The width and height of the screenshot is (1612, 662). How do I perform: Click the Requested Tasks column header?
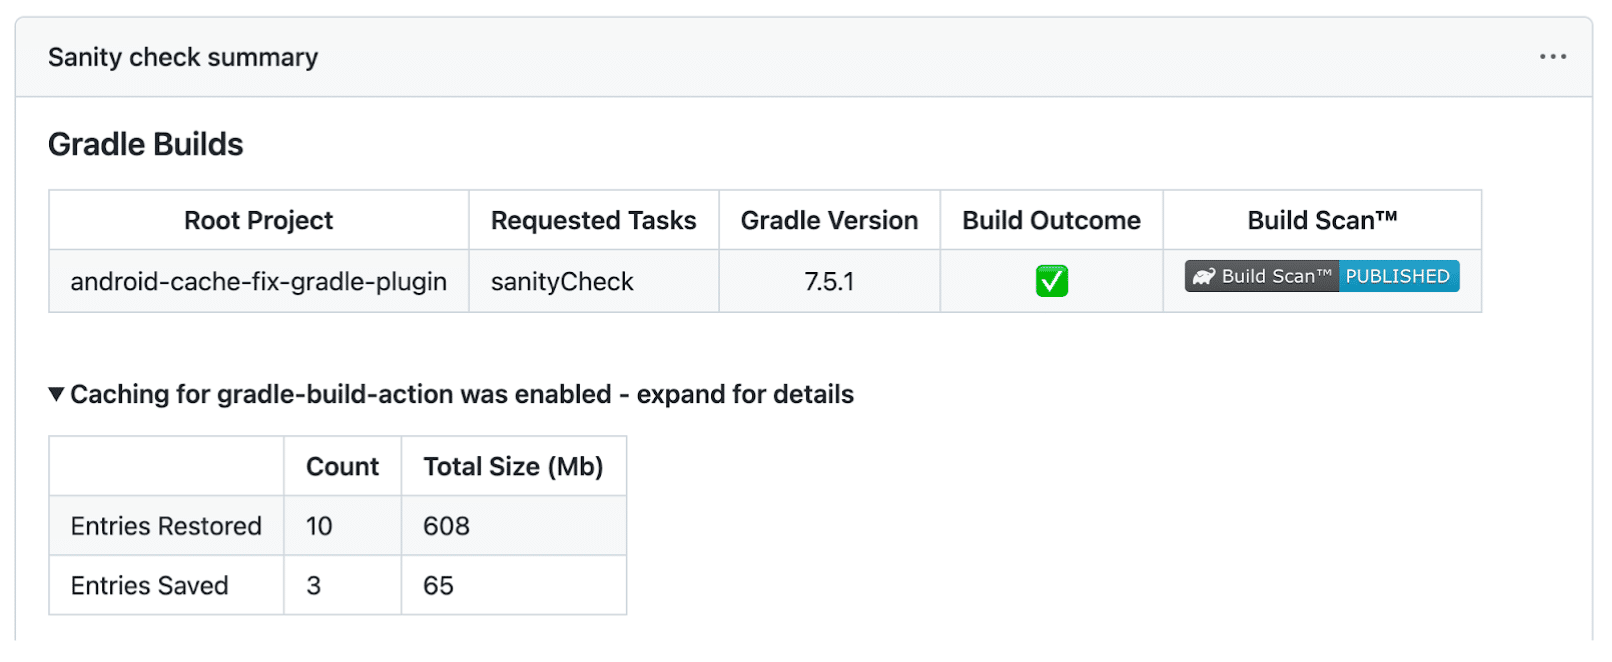594,220
